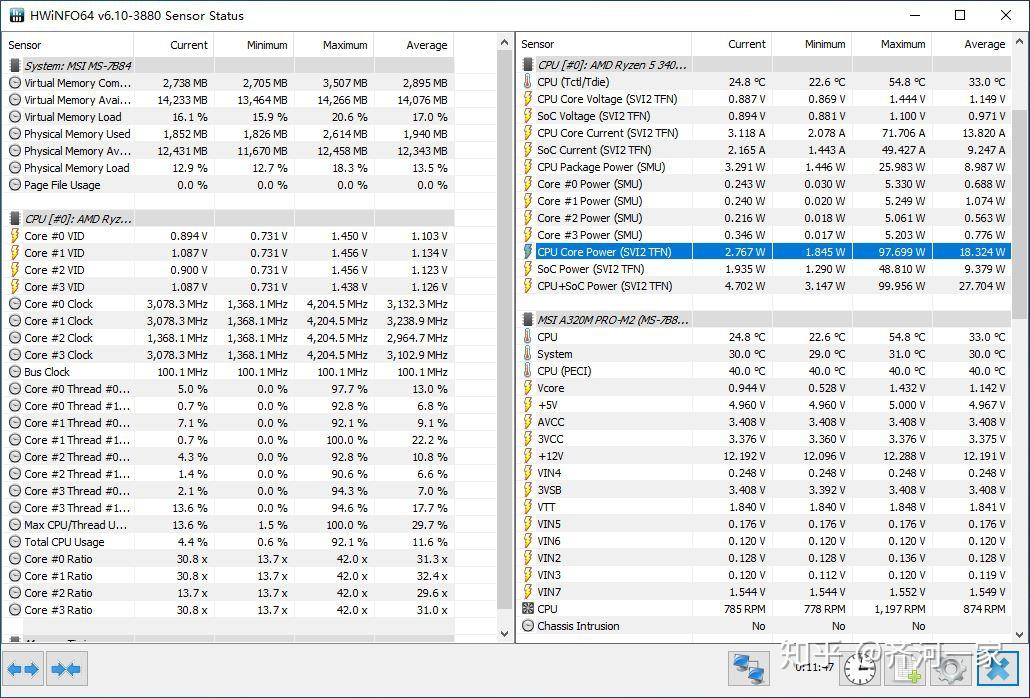Click the Current column header

click(x=190, y=44)
